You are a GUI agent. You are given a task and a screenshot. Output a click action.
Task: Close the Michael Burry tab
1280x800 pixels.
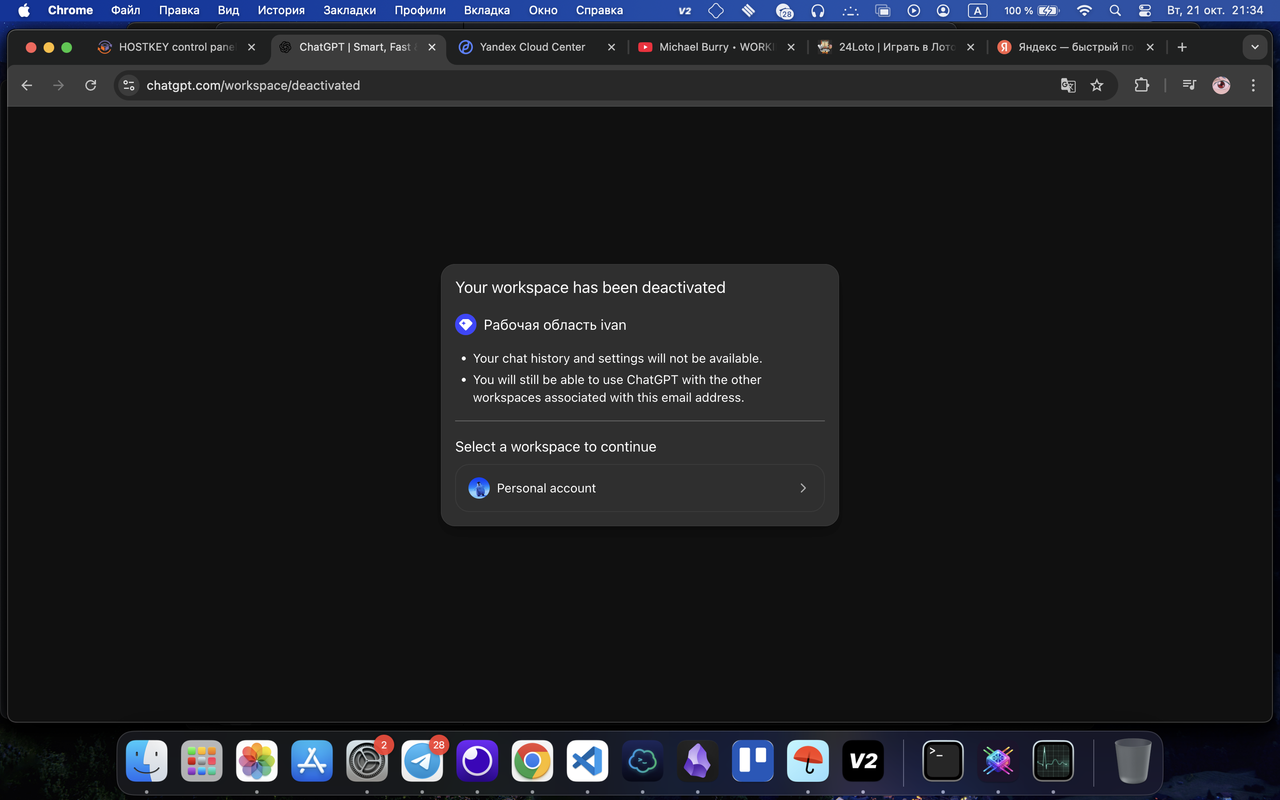(x=791, y=47)
